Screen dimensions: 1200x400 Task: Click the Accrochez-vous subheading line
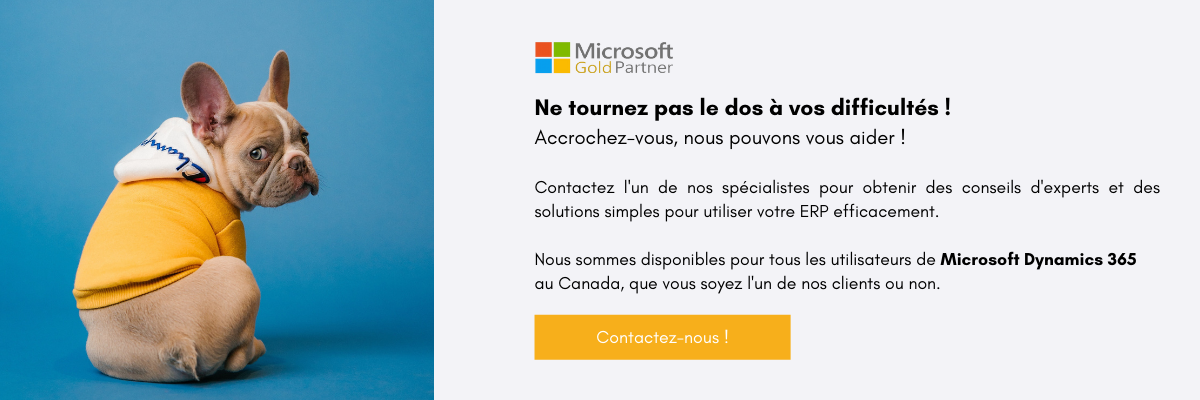tap(720, 137)
